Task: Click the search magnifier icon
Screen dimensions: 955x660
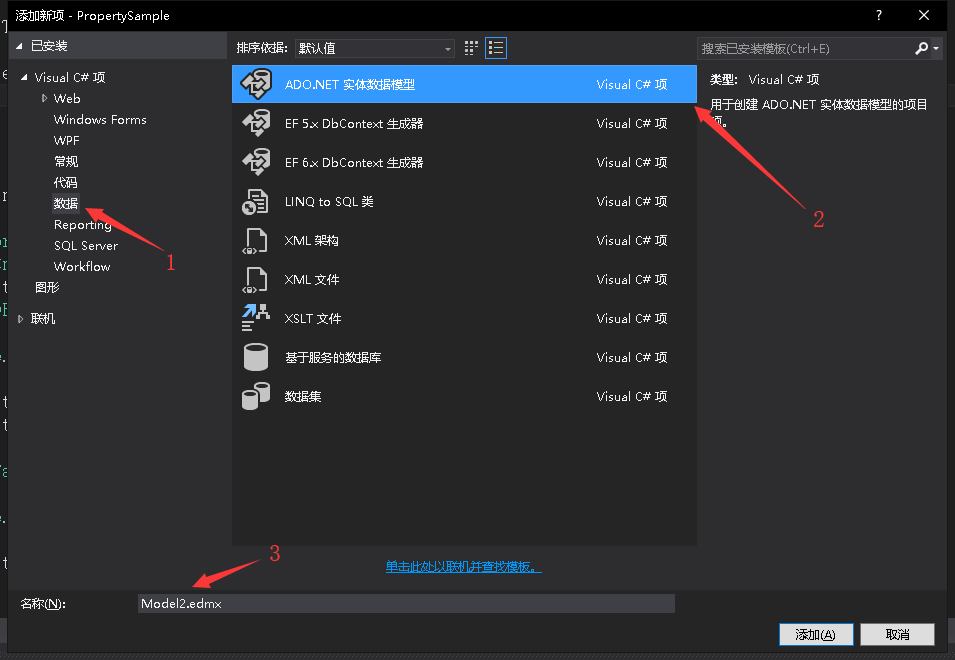Action: (x=921, y=48)
